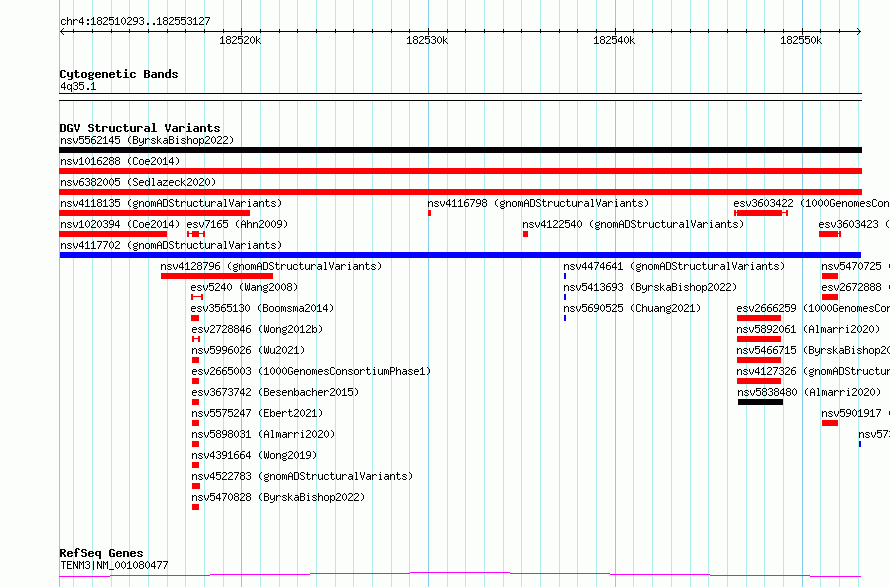Click the 182540k ruler position
The image size is (890, 587).
[x=614, y=40]
